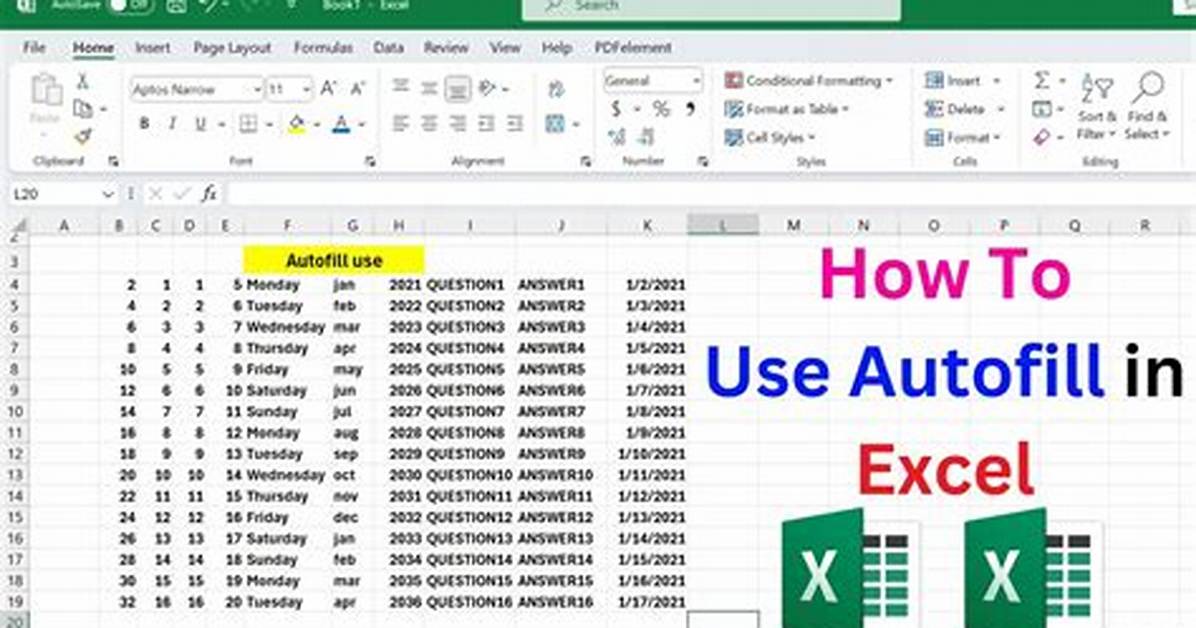Open the Alignment settings launcher
This screenshot has width=1196, height=628.
click(x=586, y=162)
